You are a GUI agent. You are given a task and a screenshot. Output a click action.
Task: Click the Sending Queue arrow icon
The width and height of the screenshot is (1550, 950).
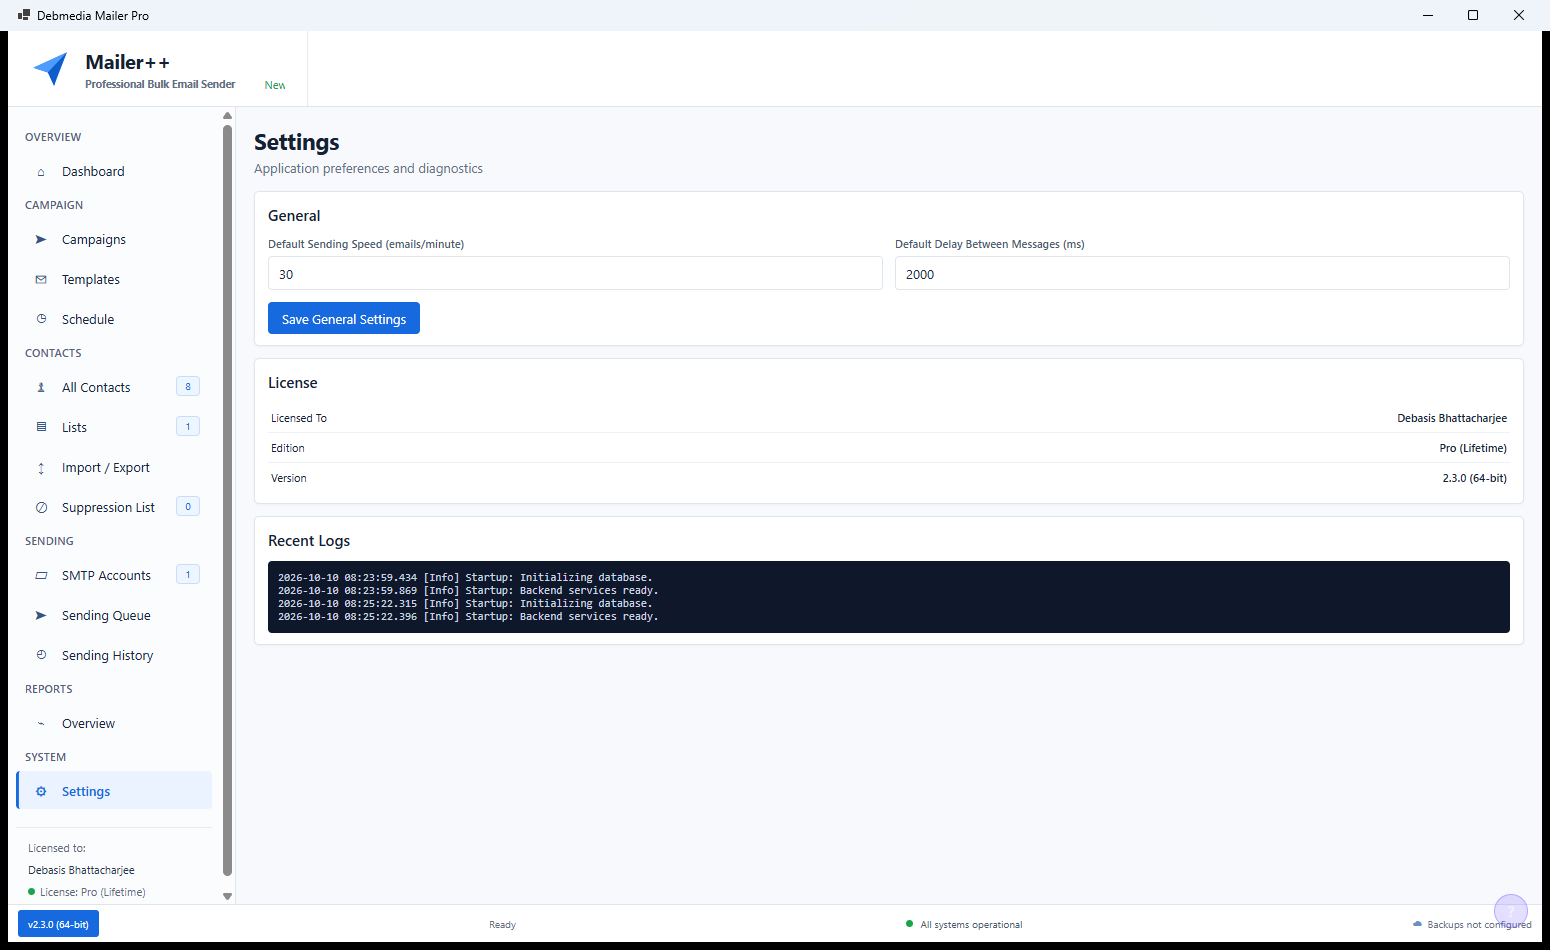point(41,616)
